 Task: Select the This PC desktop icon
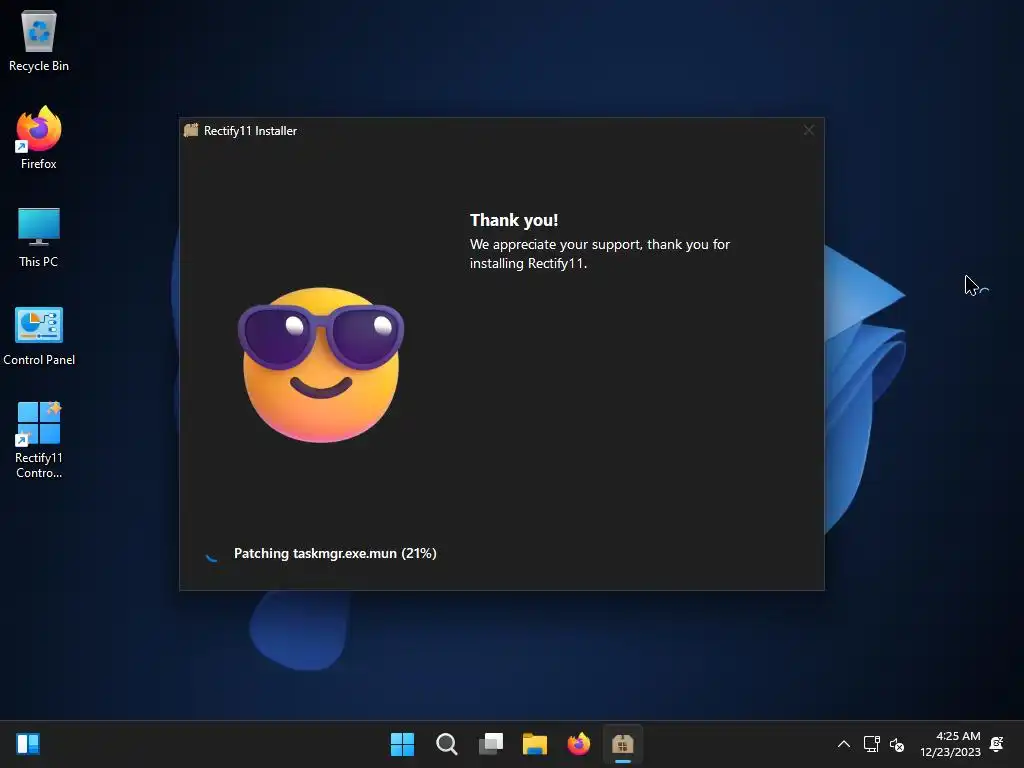point(39,237)
